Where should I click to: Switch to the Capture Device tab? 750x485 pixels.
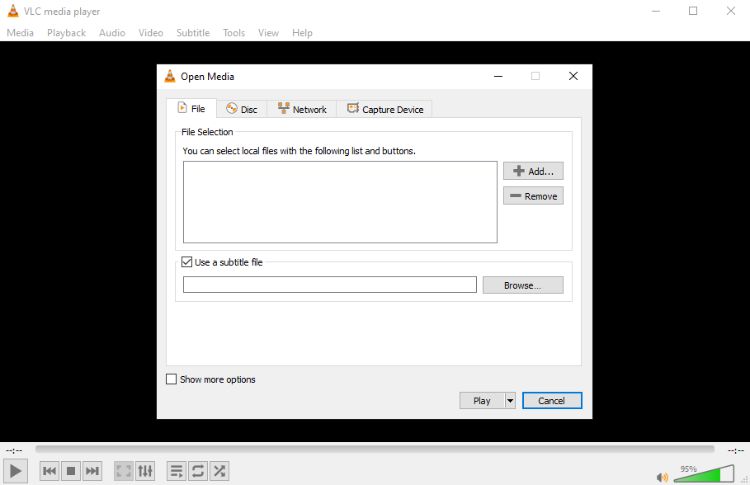point(385,109)
